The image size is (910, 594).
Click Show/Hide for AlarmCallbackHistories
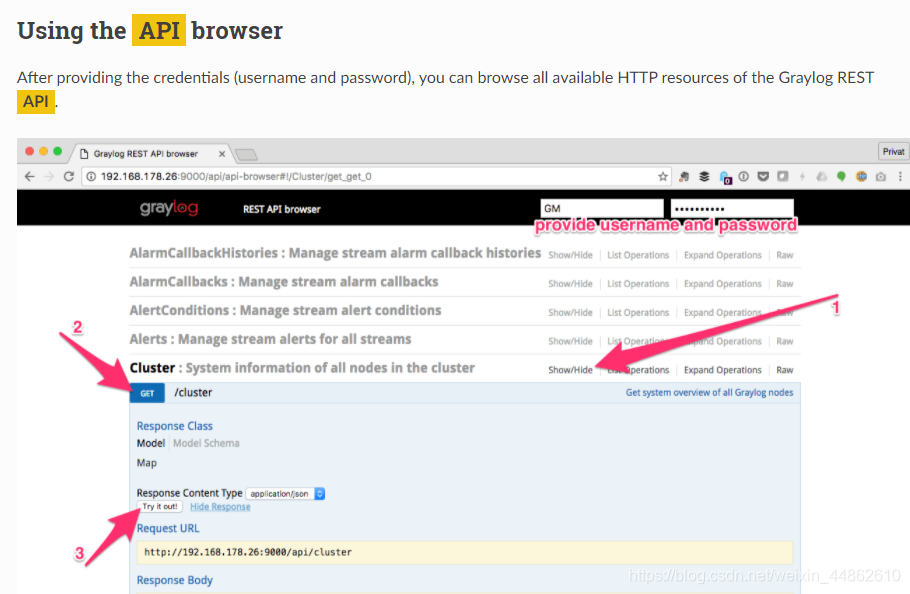click(570, 255)
